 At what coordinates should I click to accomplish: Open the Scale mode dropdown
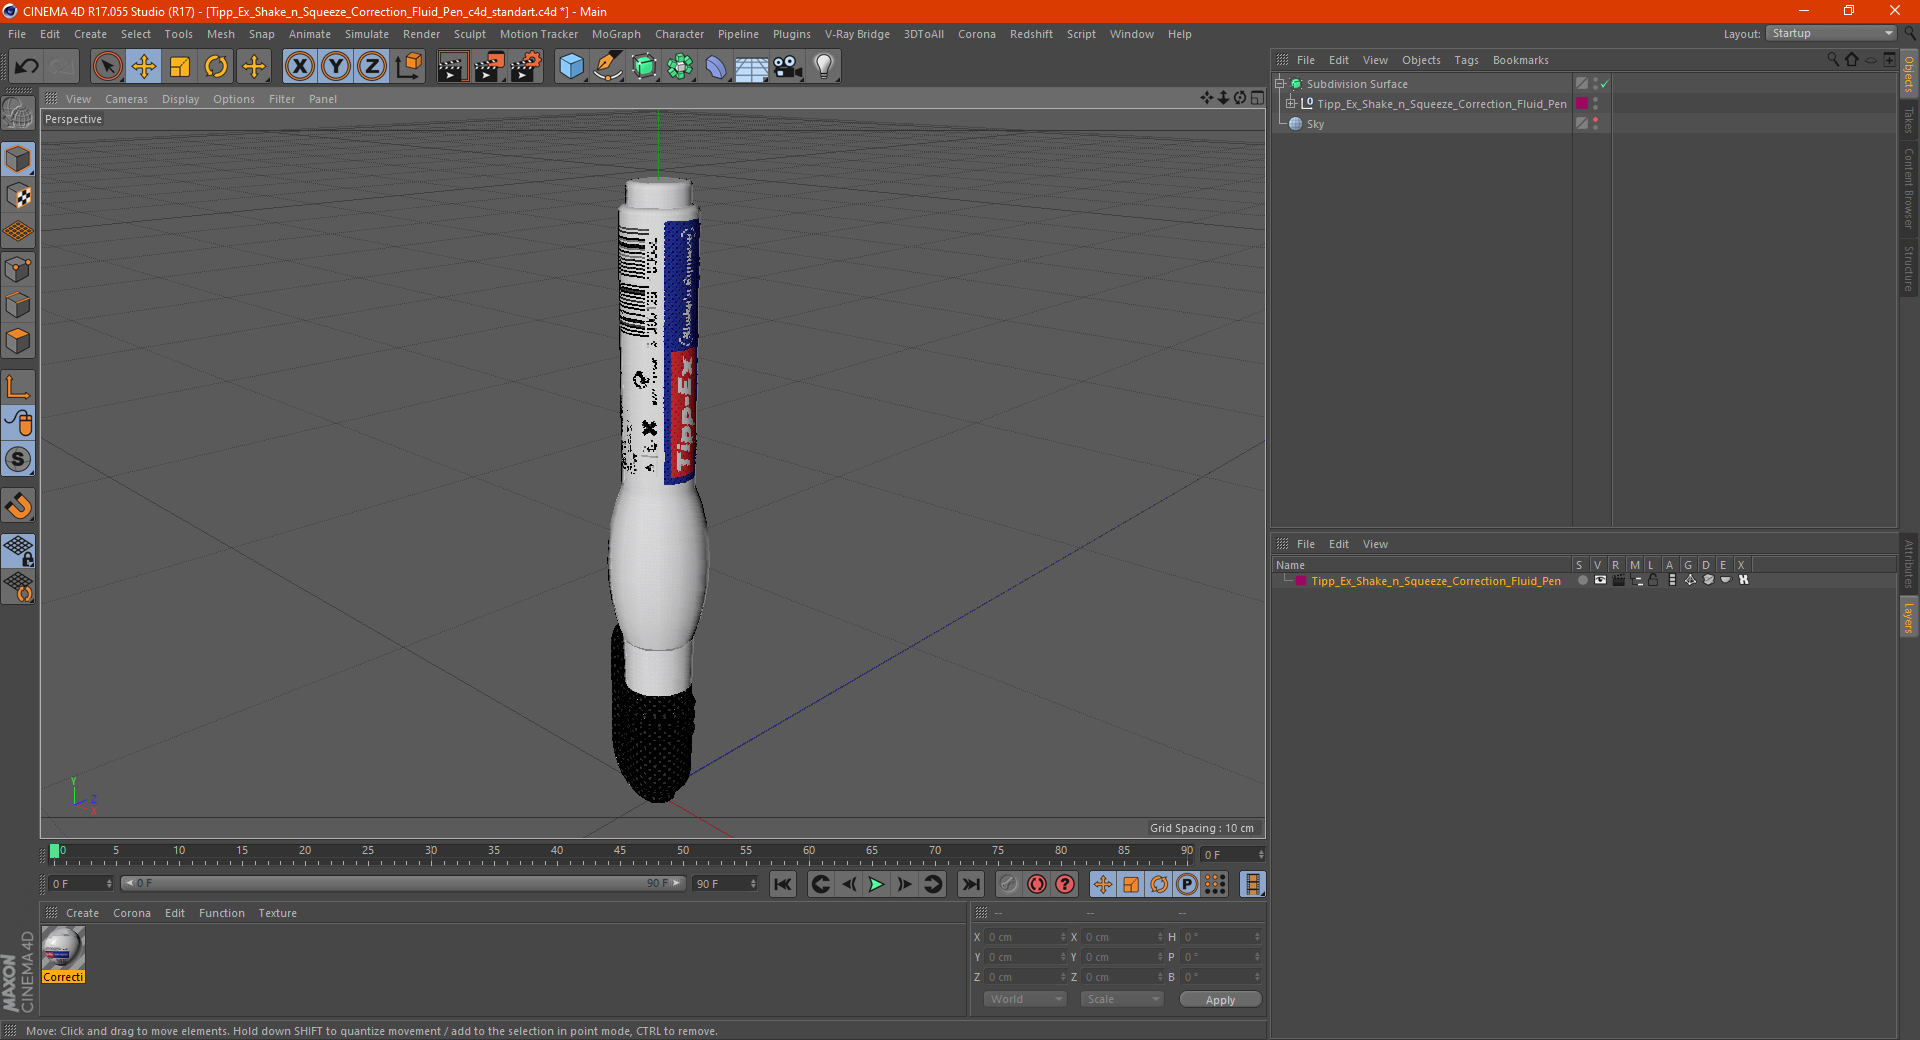tap(1122, 999)
